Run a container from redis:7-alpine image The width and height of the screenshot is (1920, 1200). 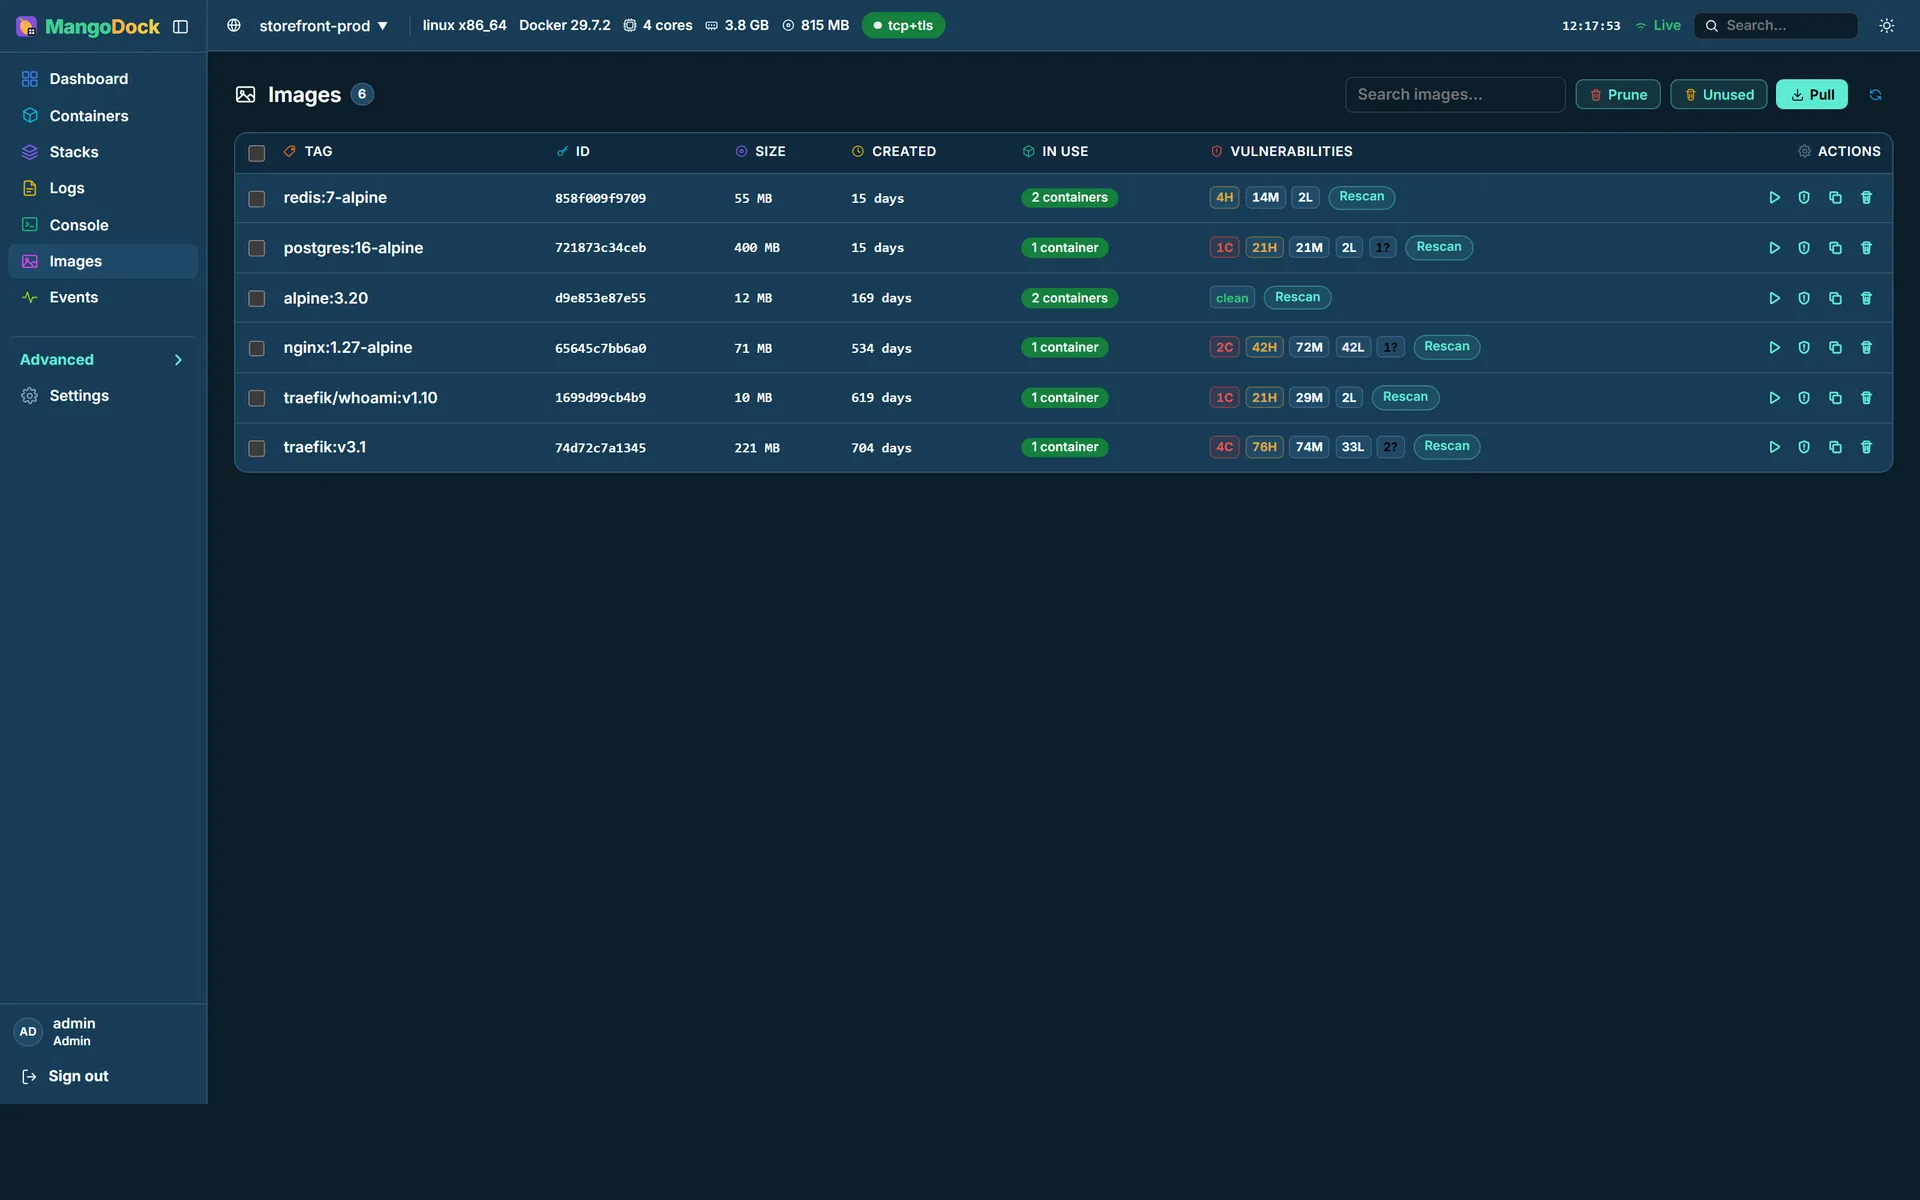[x=1774, y=198]
